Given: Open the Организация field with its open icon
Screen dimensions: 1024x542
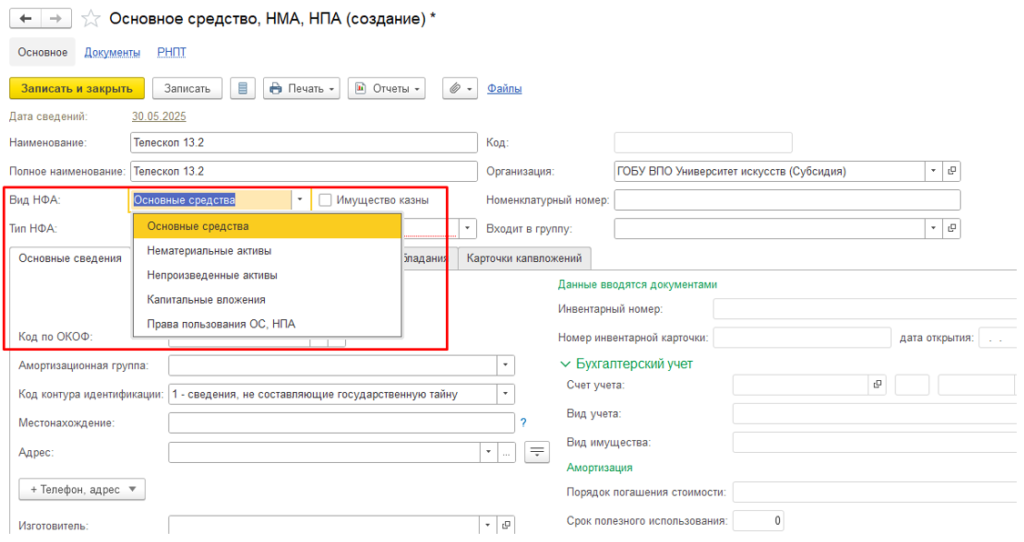Looking at the screenshot, I should point(952,171).
